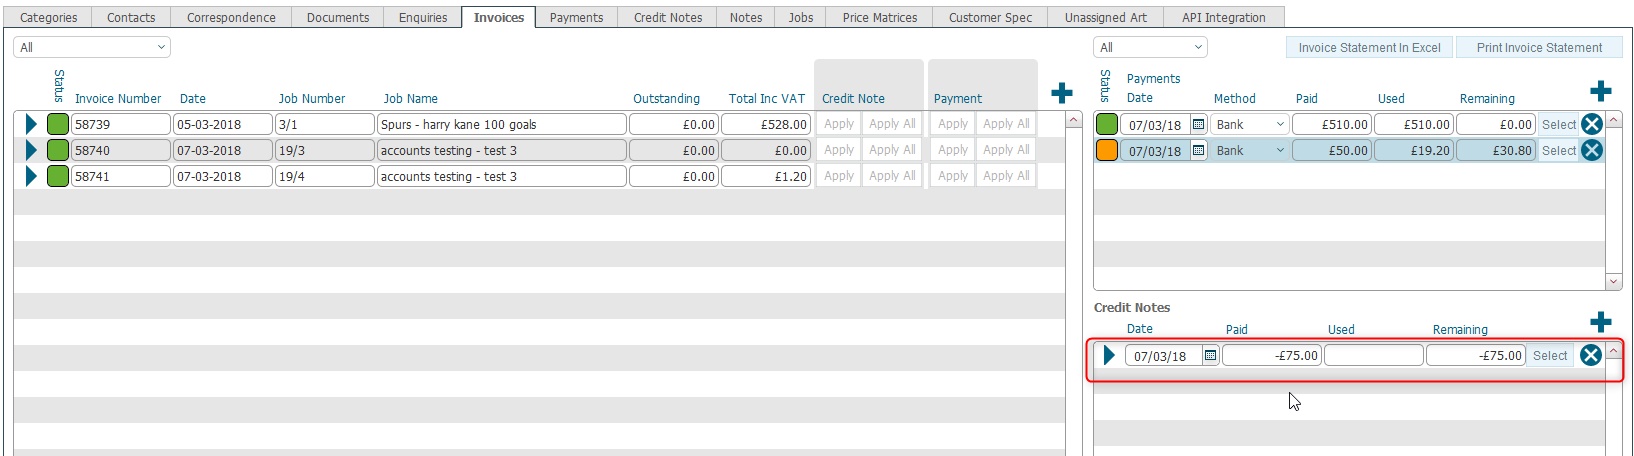Click the plus icon above the payments list
This screenshot has width=1634, height=456.
pos(1600,91)
